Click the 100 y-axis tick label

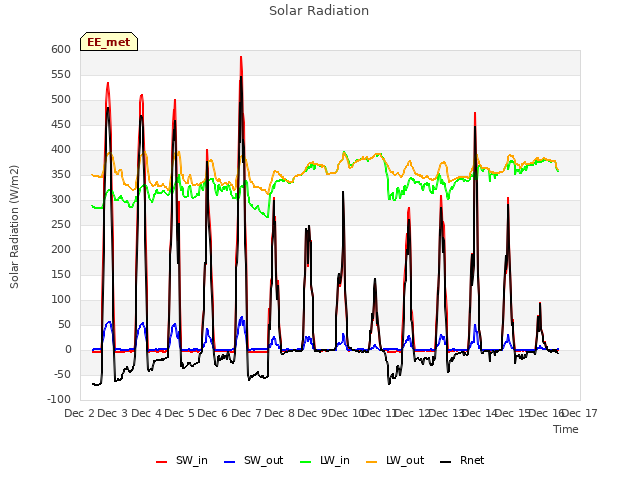61,300
